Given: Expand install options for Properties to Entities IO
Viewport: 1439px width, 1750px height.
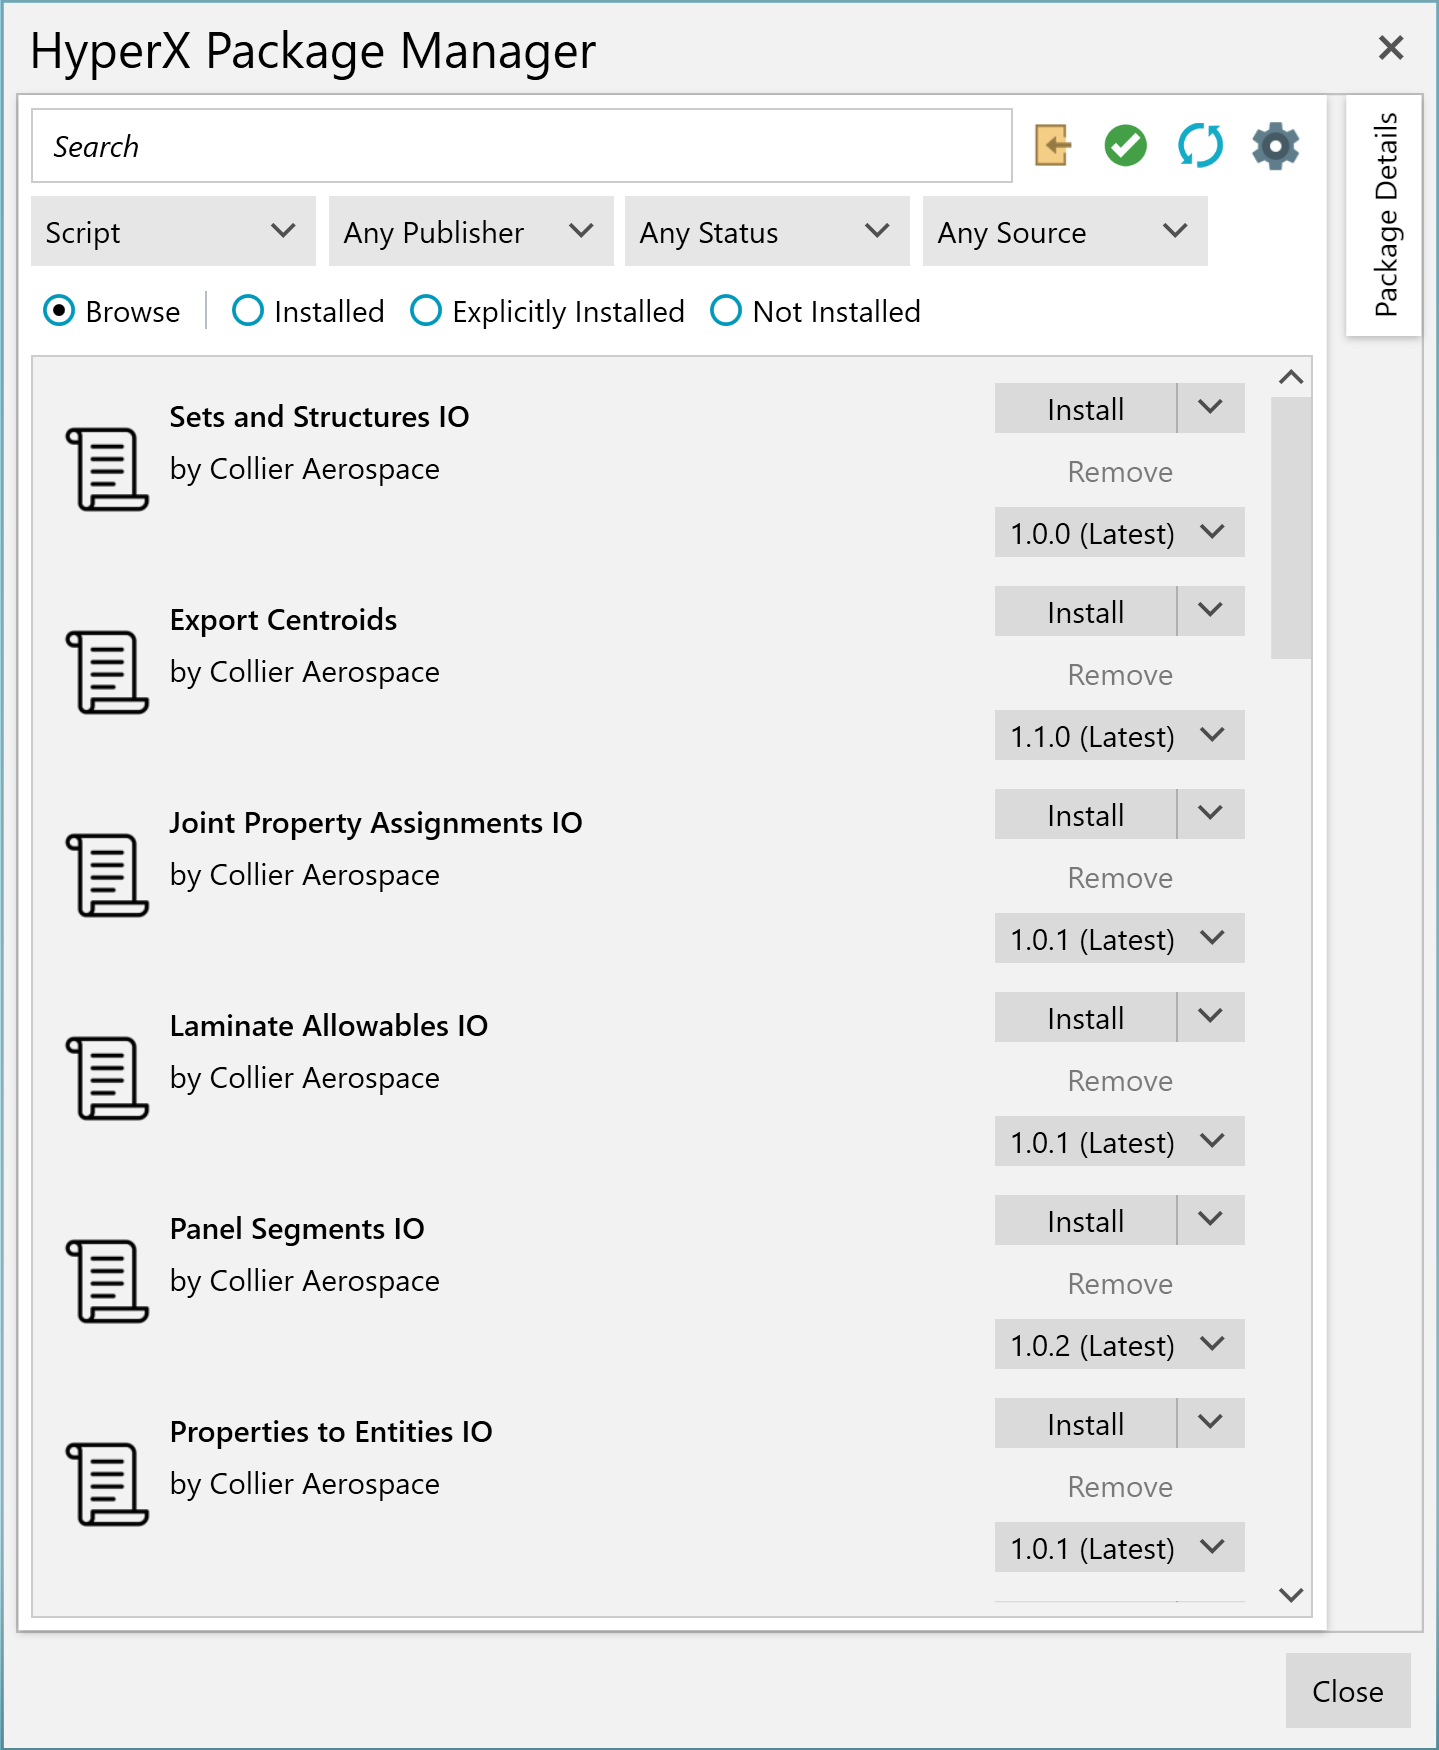Looking at the screenshot, I should click(x=1211, y=1423).
